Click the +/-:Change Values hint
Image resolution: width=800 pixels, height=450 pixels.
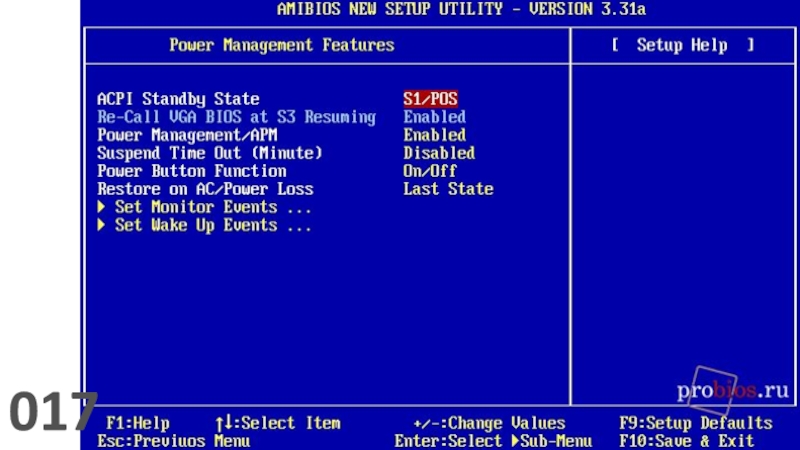[489, 423]
